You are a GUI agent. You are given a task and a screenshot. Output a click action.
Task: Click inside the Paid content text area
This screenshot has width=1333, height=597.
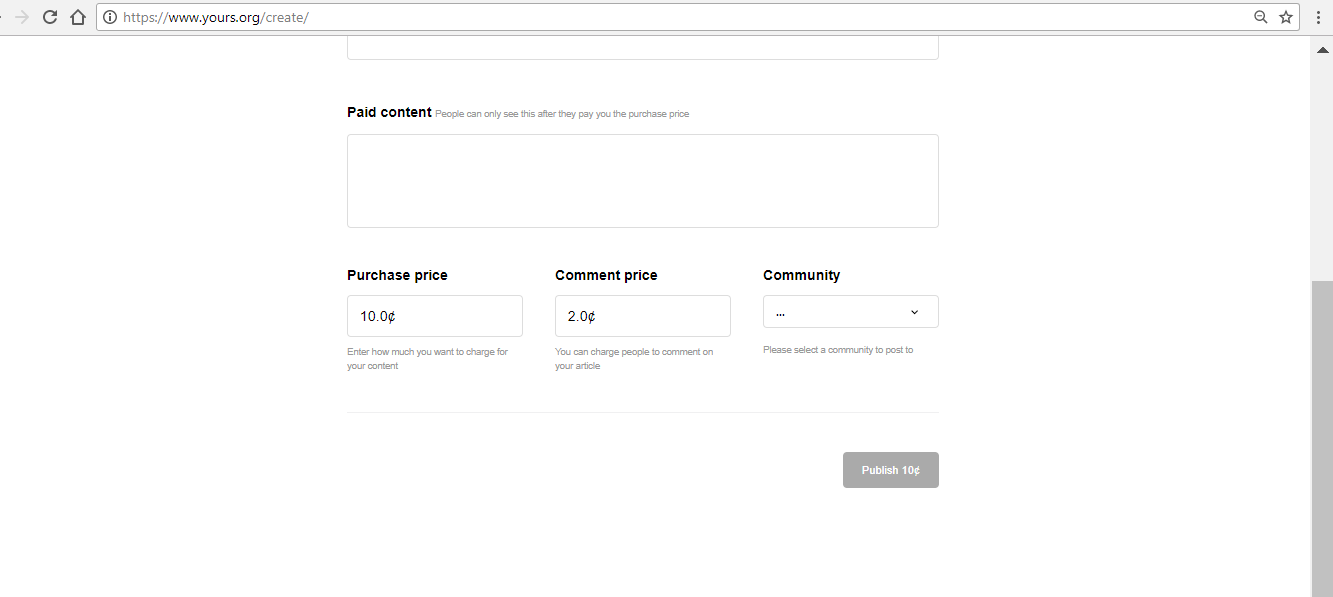[x=643, y=181]
